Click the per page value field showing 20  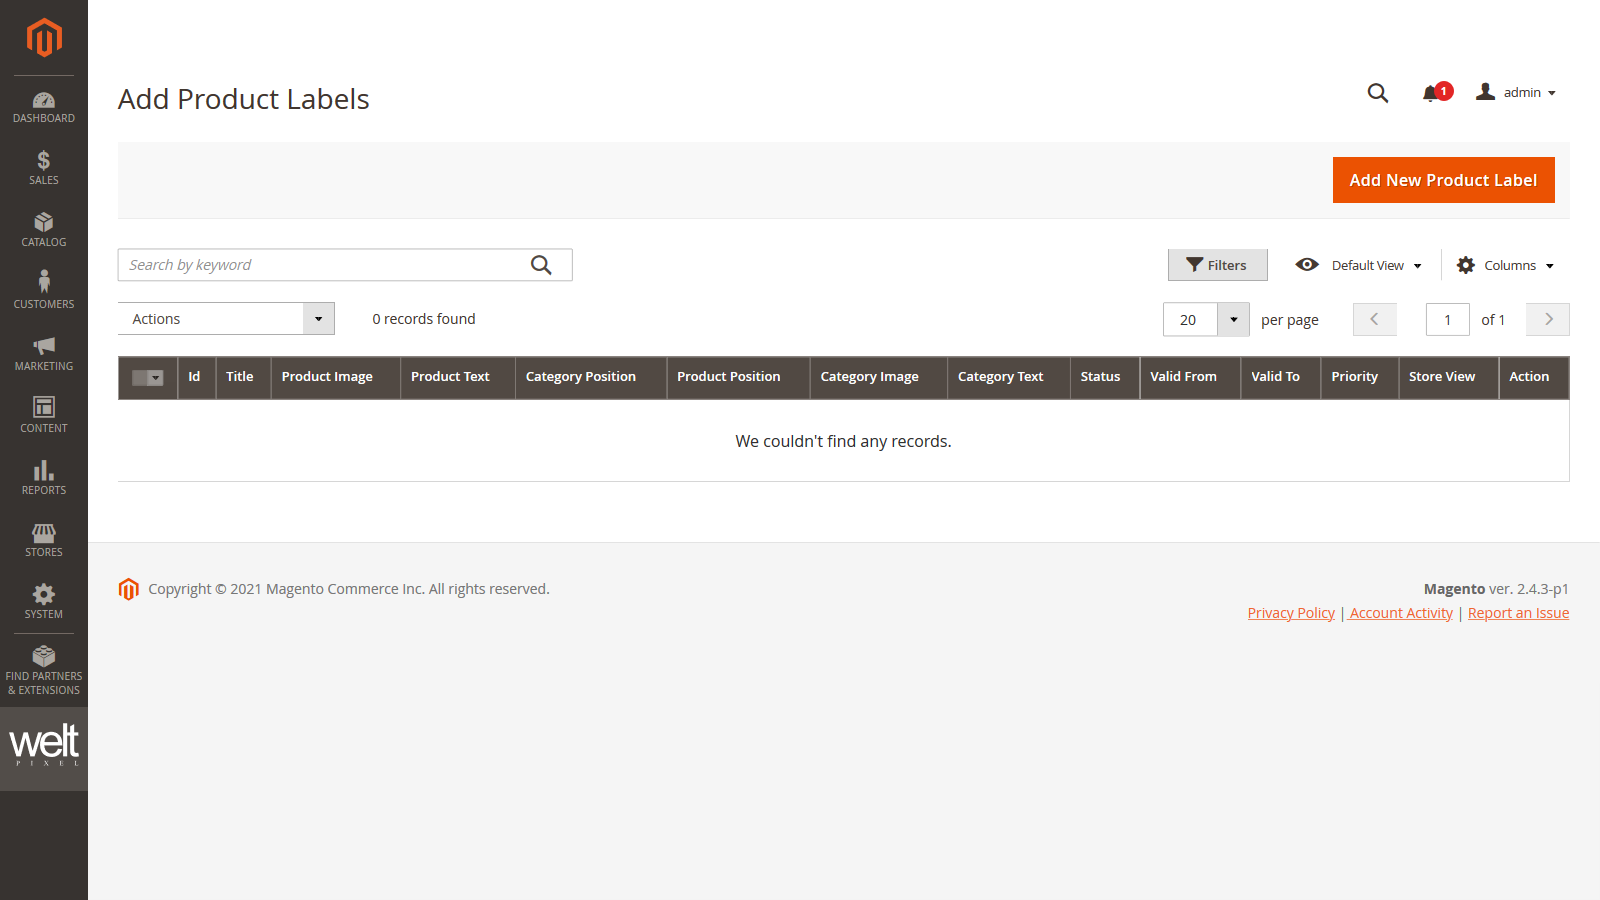(x=1190, y=320)
